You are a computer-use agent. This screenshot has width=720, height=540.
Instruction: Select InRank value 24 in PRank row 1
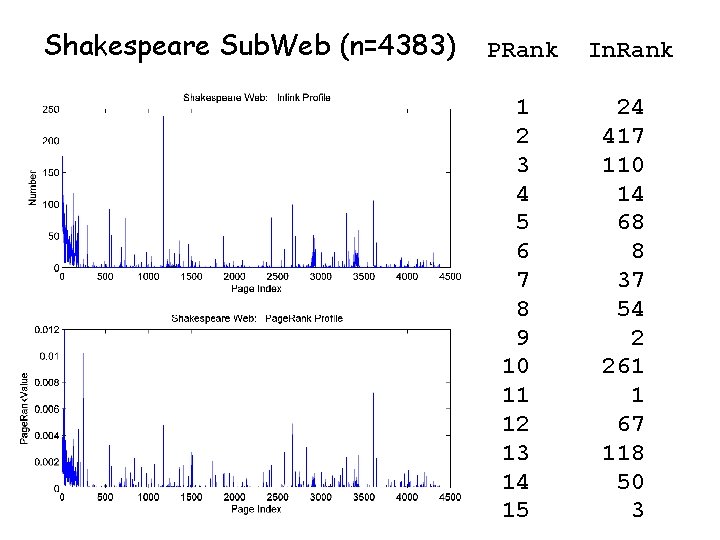click(x=630, y=107)
